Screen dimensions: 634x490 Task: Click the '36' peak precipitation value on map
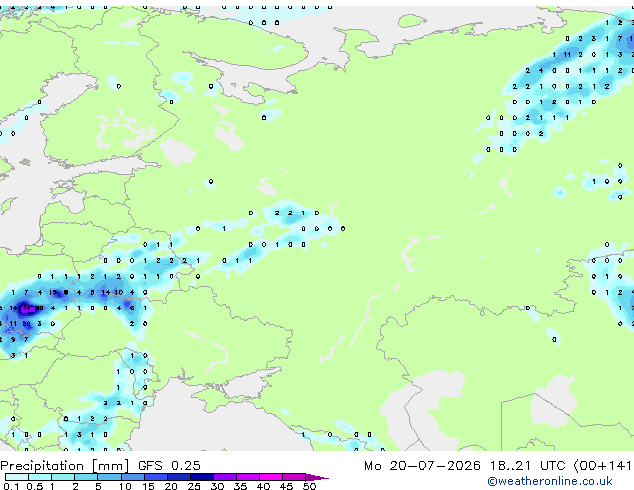(26, 308)
